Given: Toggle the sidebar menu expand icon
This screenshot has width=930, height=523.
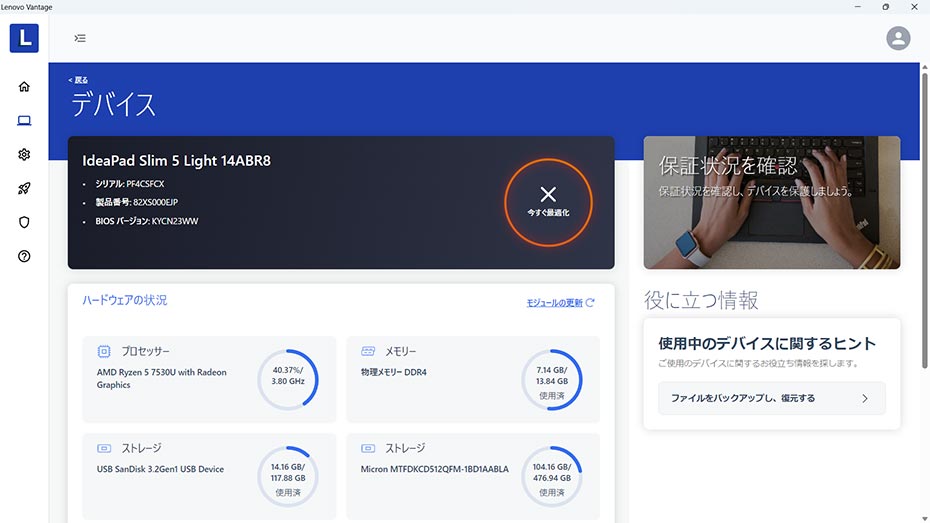Looking at the screenshot, I should [x=80, y=38].
